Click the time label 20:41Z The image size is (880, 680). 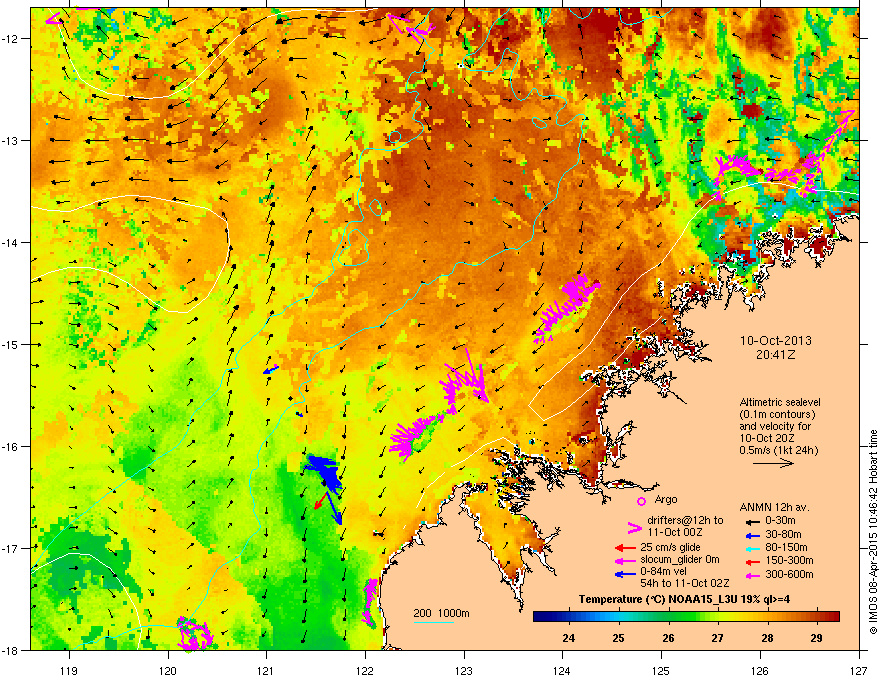point(776,355)
